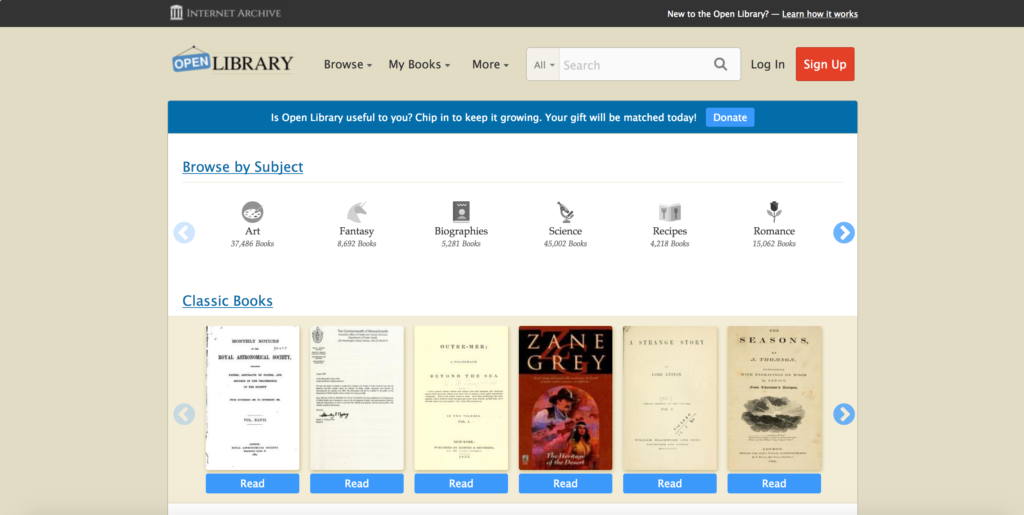This screenshot has width=1024, height=515.
Task: Select the Romance rose subject icon
Action: [x=775, y=212]
